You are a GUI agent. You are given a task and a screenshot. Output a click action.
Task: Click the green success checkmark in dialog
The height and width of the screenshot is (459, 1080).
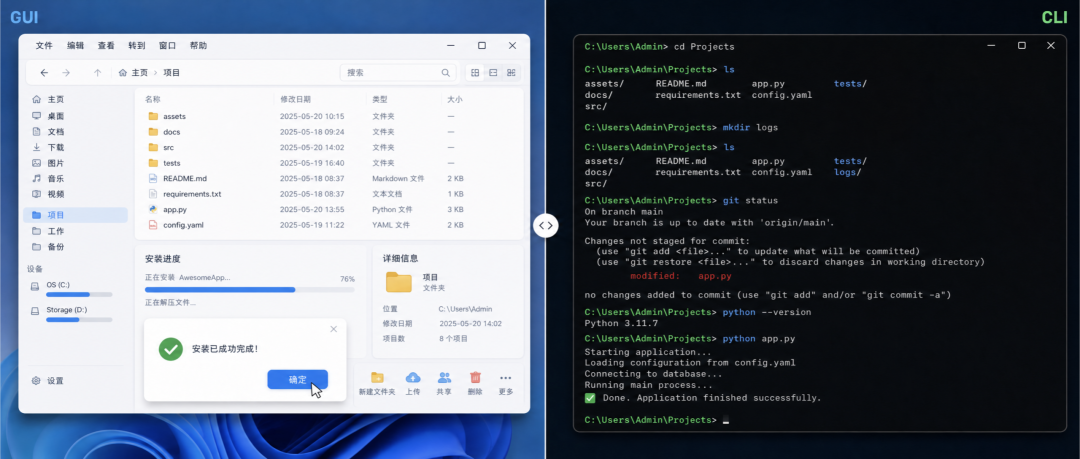pos(171,349)
